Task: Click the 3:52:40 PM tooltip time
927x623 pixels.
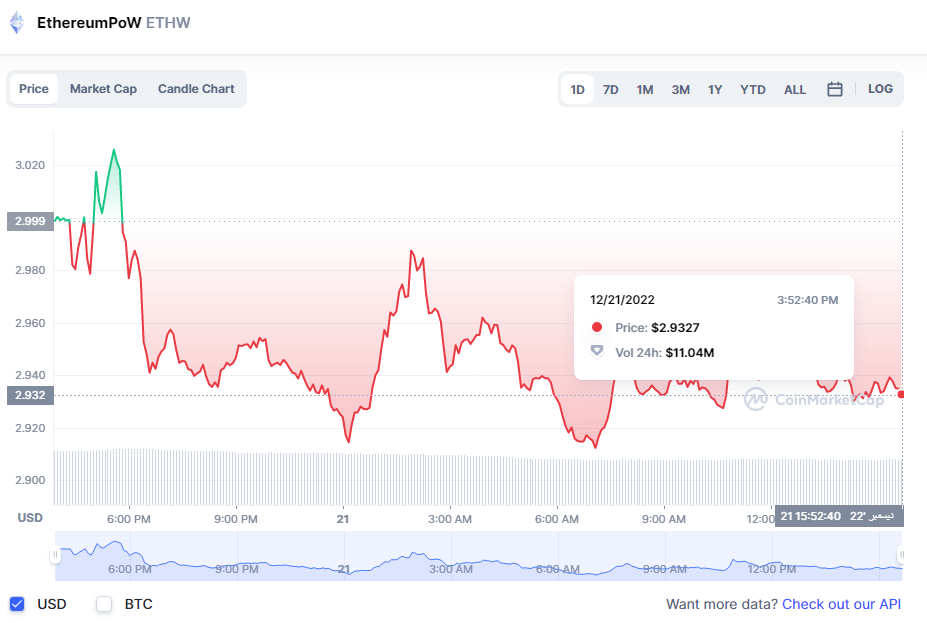Action: (808, 300)
